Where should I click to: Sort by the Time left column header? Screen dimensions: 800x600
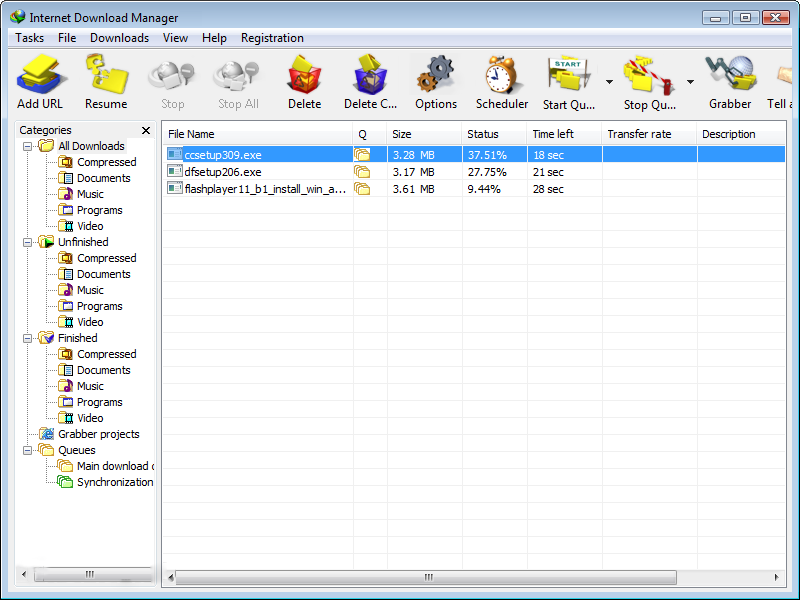[564, 134]
